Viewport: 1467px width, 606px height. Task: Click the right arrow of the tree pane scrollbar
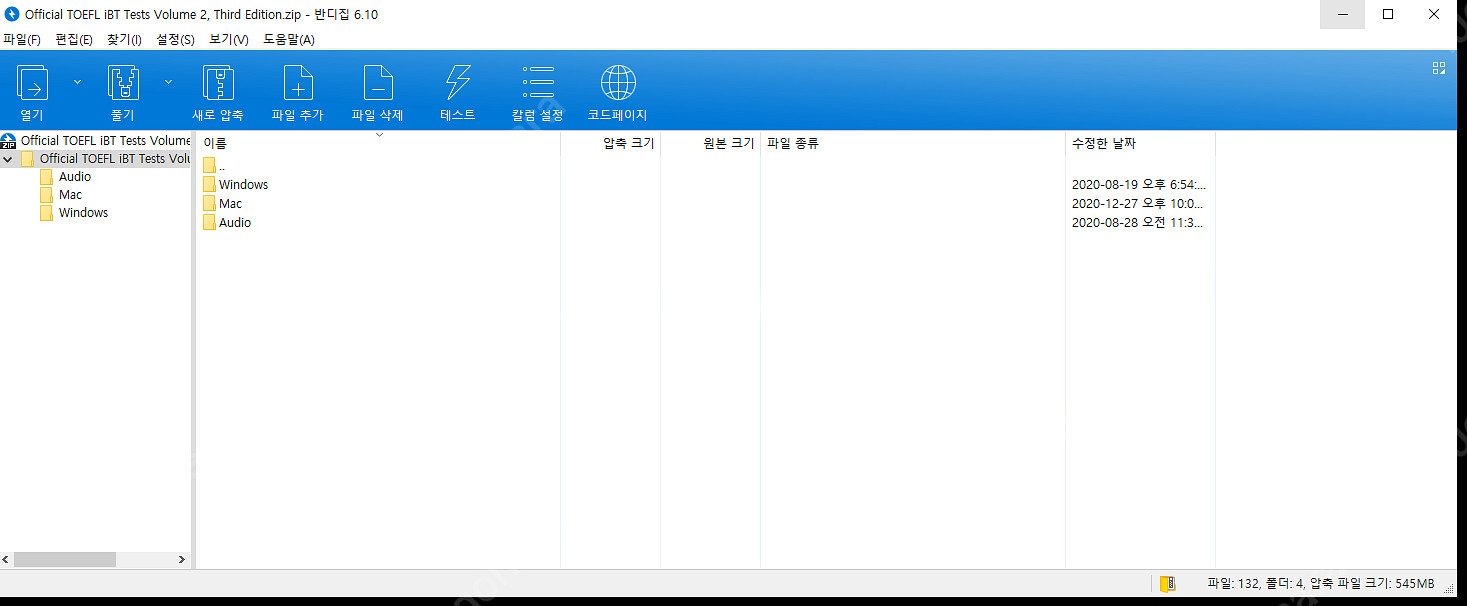[x=182, y=560]
